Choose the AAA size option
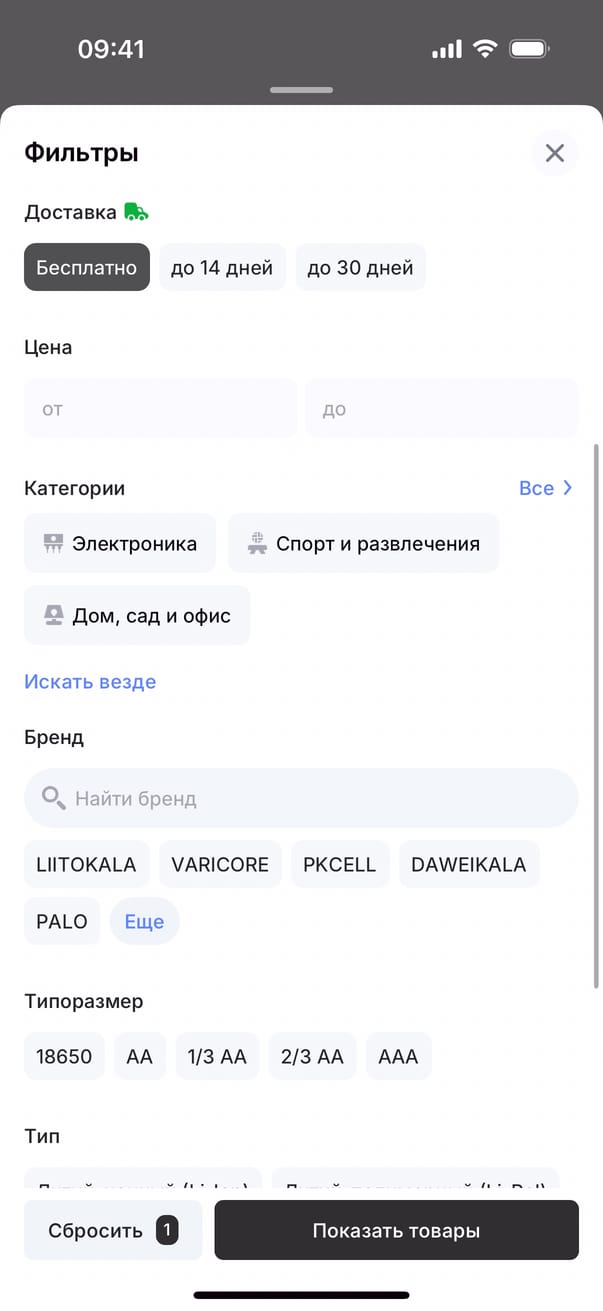Viewport: 603px width, 1311px height. click(x=398, y=1056)
